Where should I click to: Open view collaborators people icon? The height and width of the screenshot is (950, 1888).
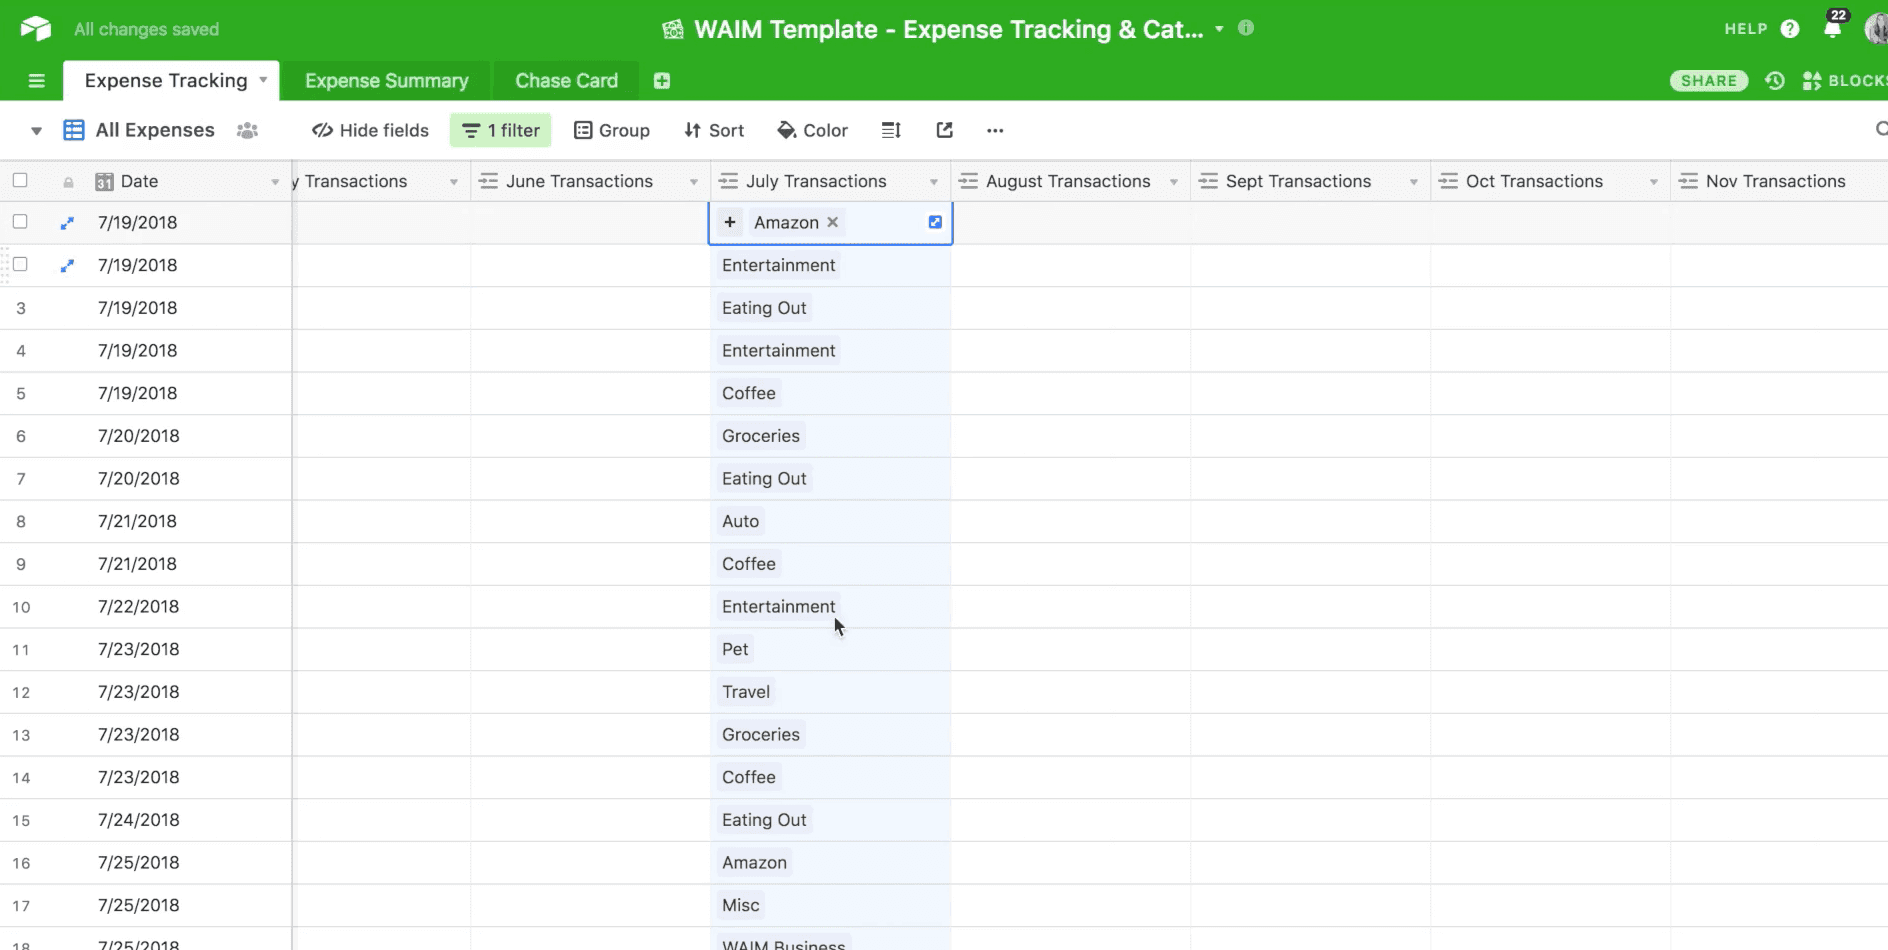[247, 130]
